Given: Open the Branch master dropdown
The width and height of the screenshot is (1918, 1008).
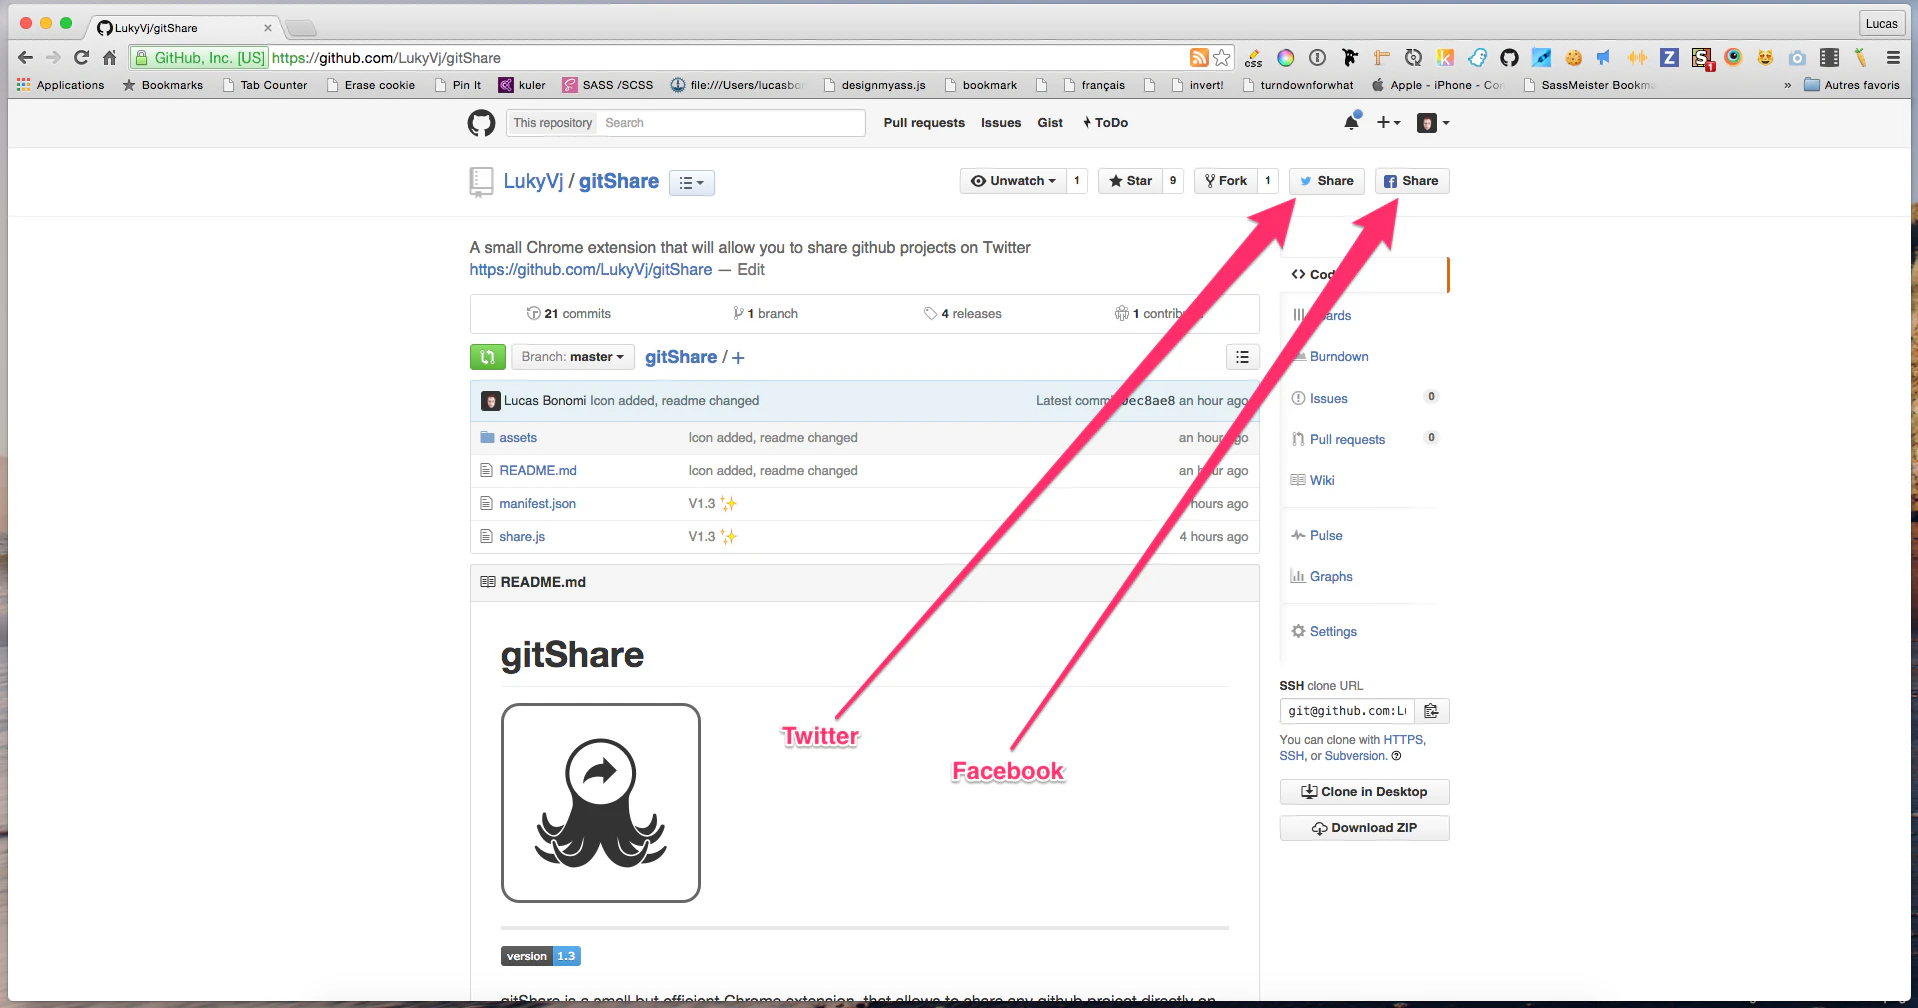Looking at the screenshot, I should (572, 356).
